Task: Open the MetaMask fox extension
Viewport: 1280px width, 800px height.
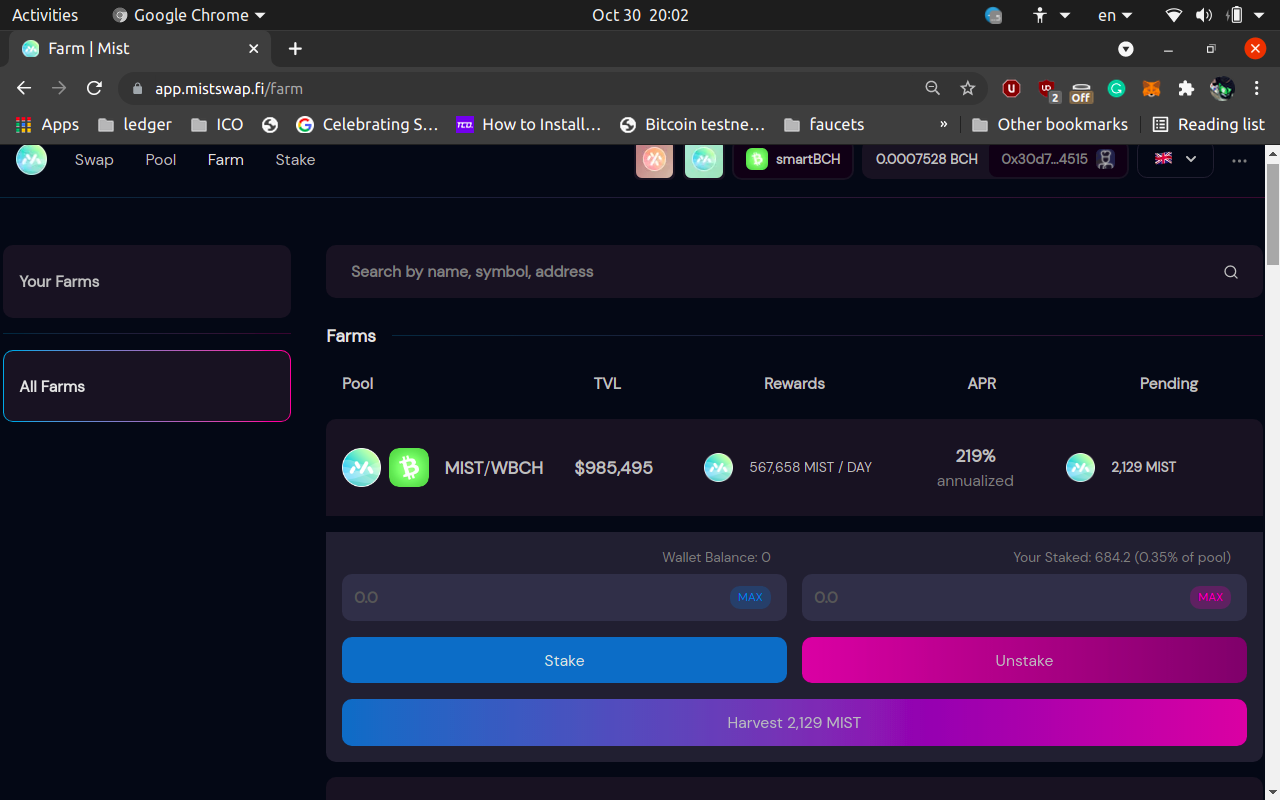Action: 1152,88
